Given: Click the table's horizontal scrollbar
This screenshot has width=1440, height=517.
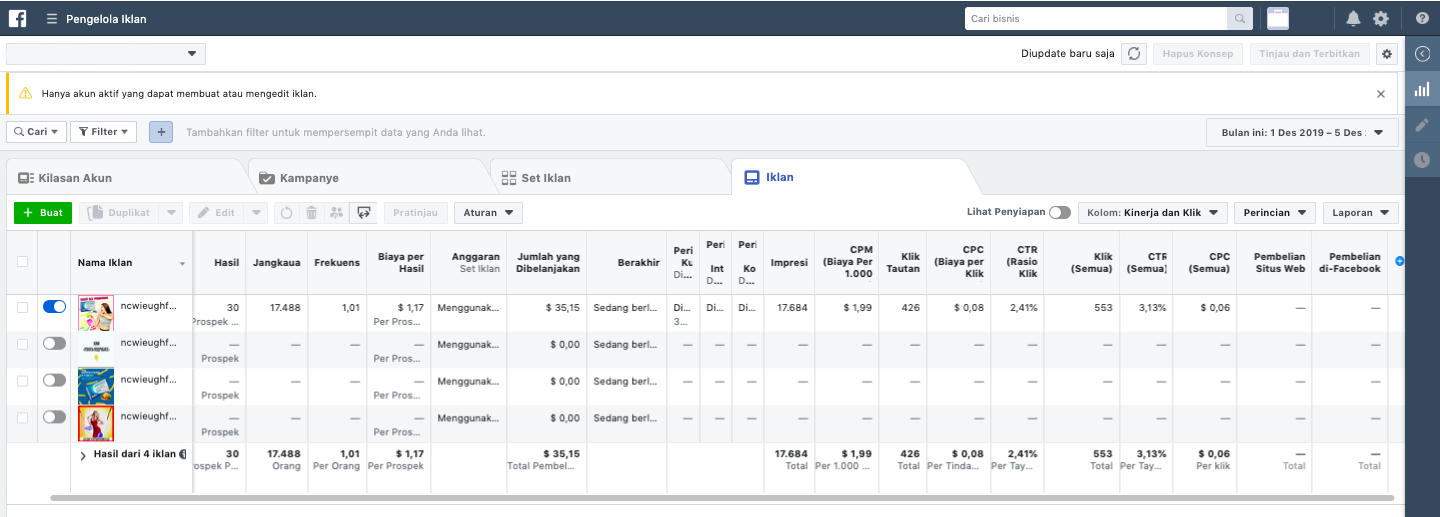Looking at the screenshot, I should point(721,497).
